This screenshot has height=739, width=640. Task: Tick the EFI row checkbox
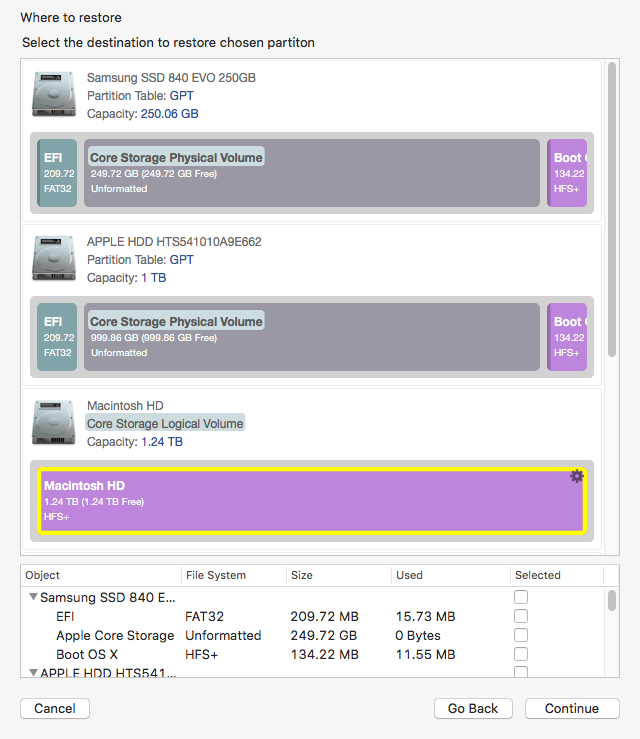pos(521,616)
